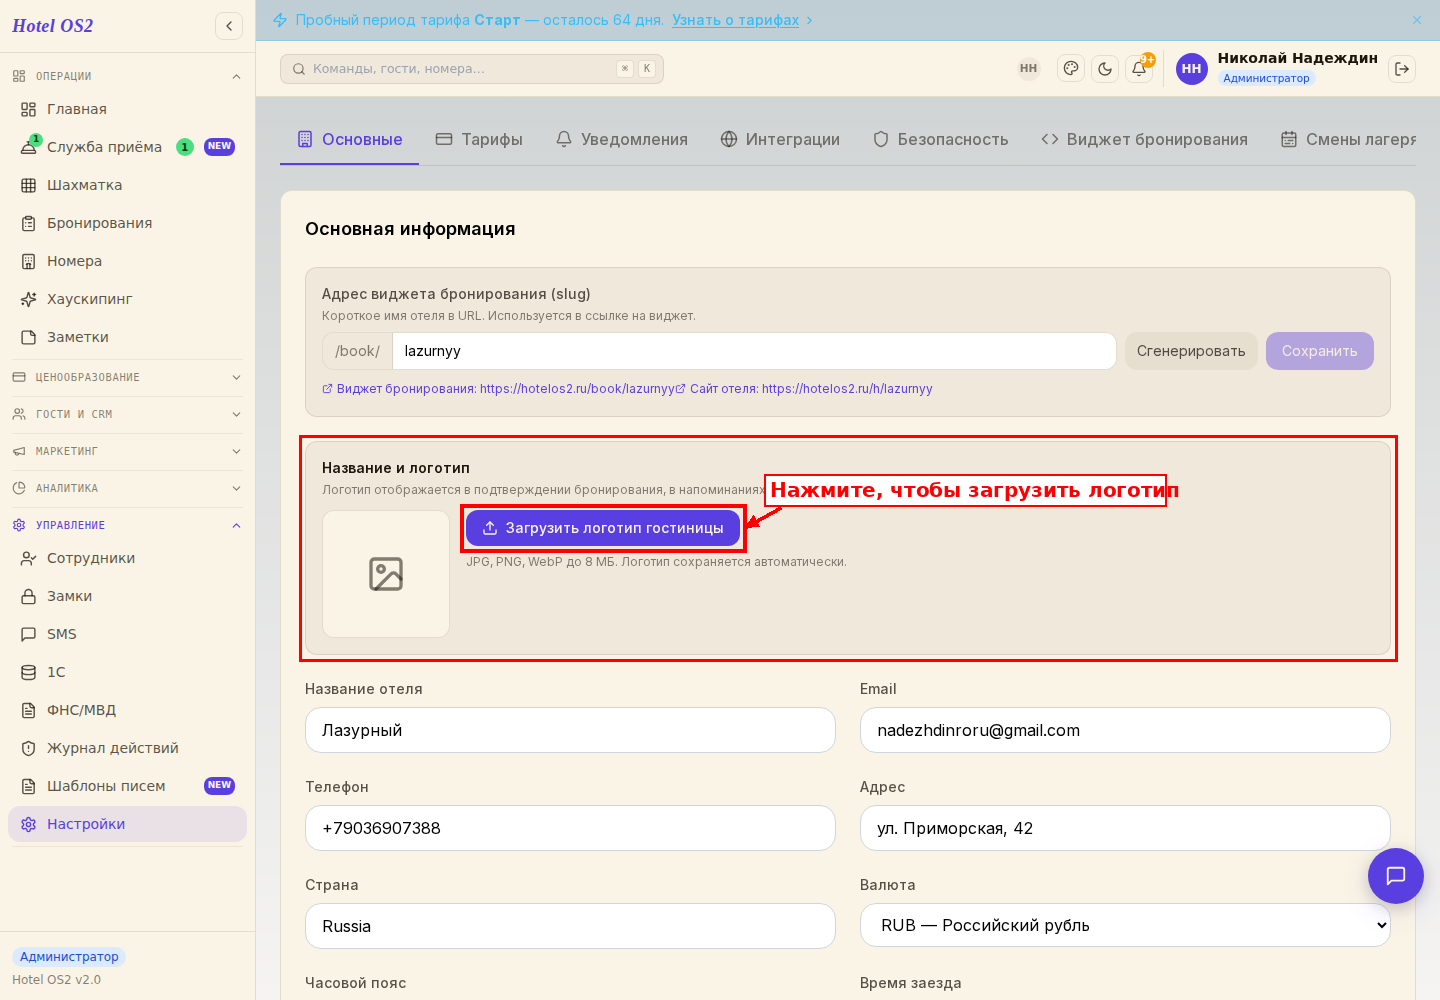Open Служба приёма in sidebar
Screen dimensions: 1440x1000
pyautogui.click(x=127, y=147)
